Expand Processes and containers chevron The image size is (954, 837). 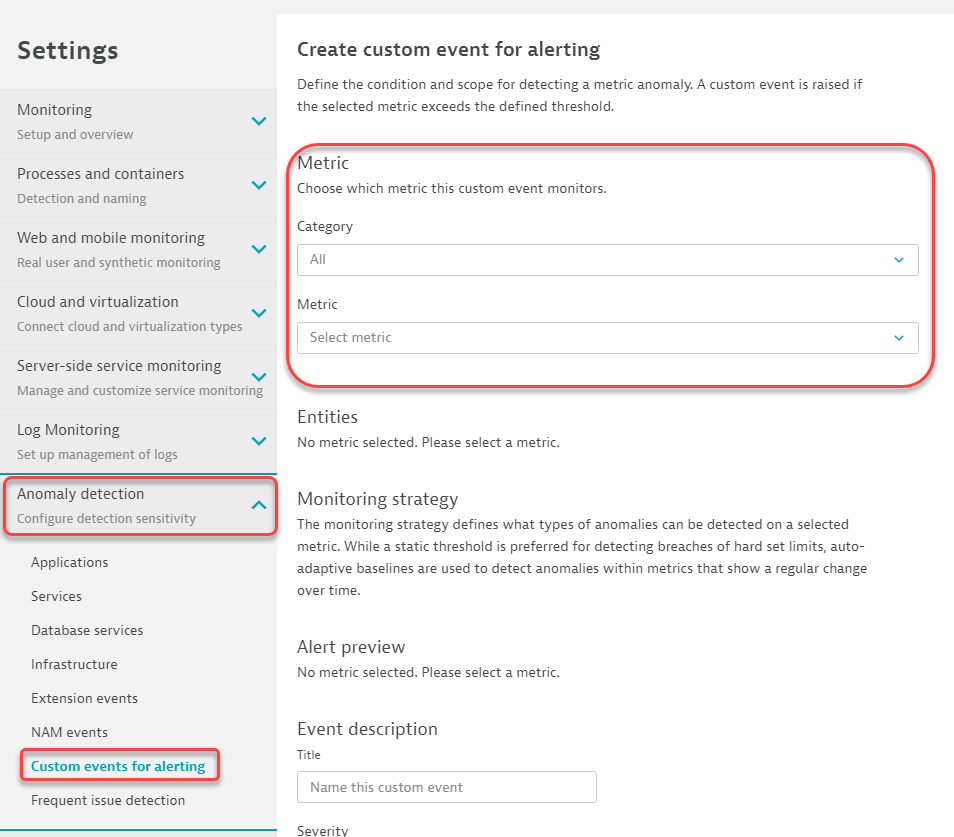coord(258,185)
